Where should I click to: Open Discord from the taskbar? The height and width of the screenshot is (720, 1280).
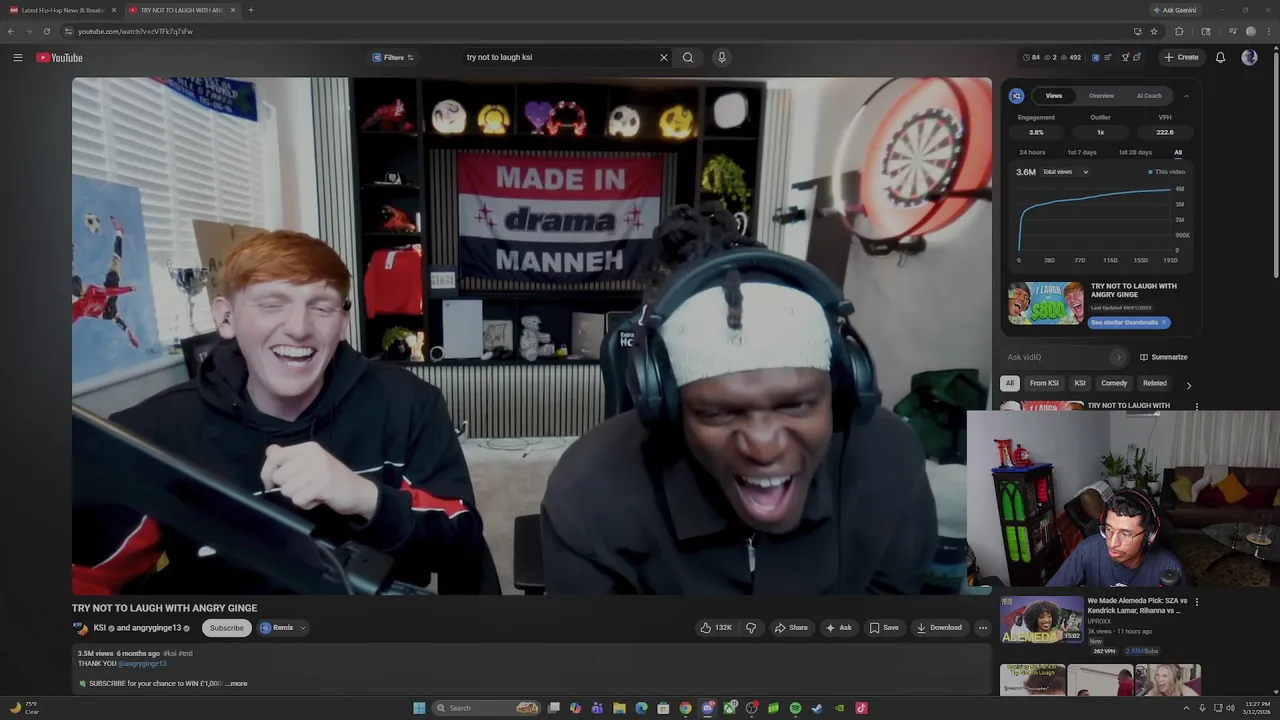point(707,708)
